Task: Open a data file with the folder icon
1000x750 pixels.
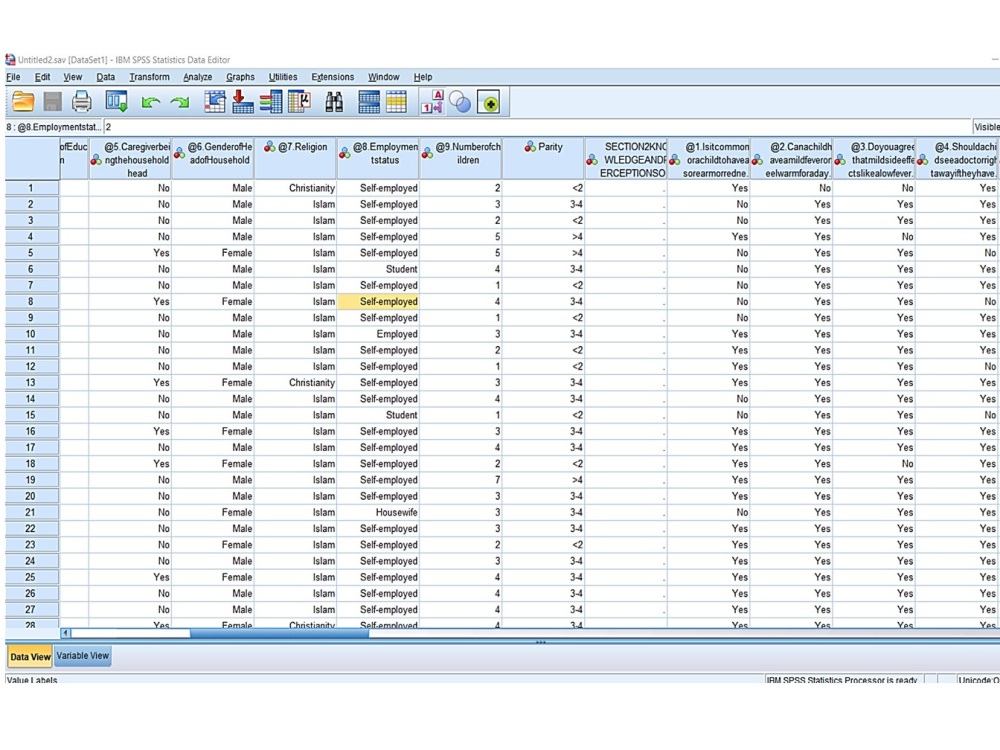Action: [23, 102]
